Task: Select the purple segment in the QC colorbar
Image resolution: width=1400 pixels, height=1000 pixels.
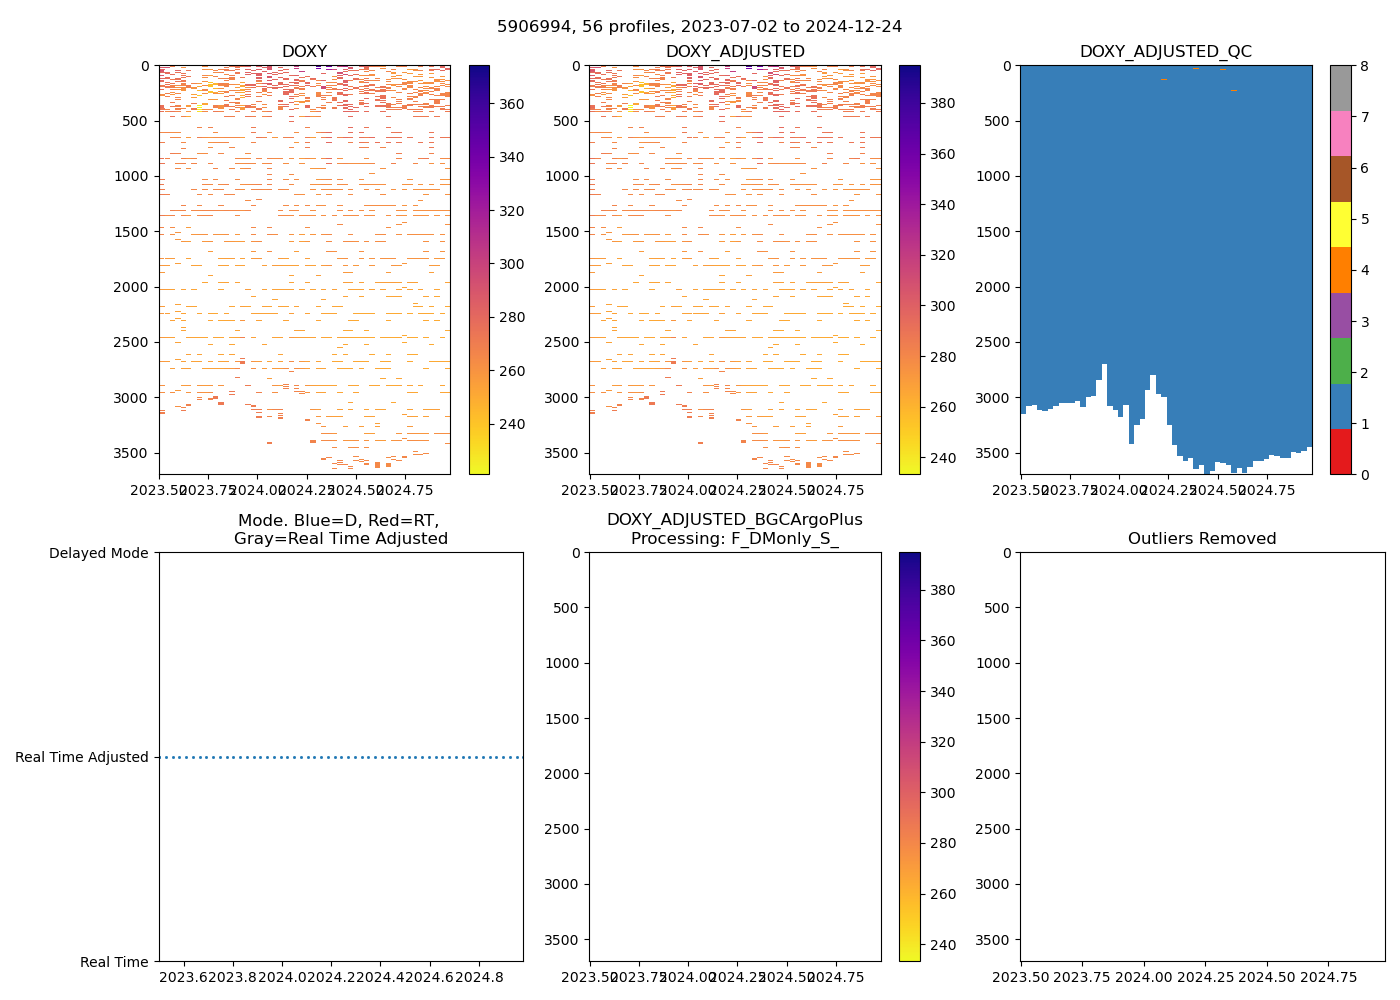Action: pos(1340,315)
